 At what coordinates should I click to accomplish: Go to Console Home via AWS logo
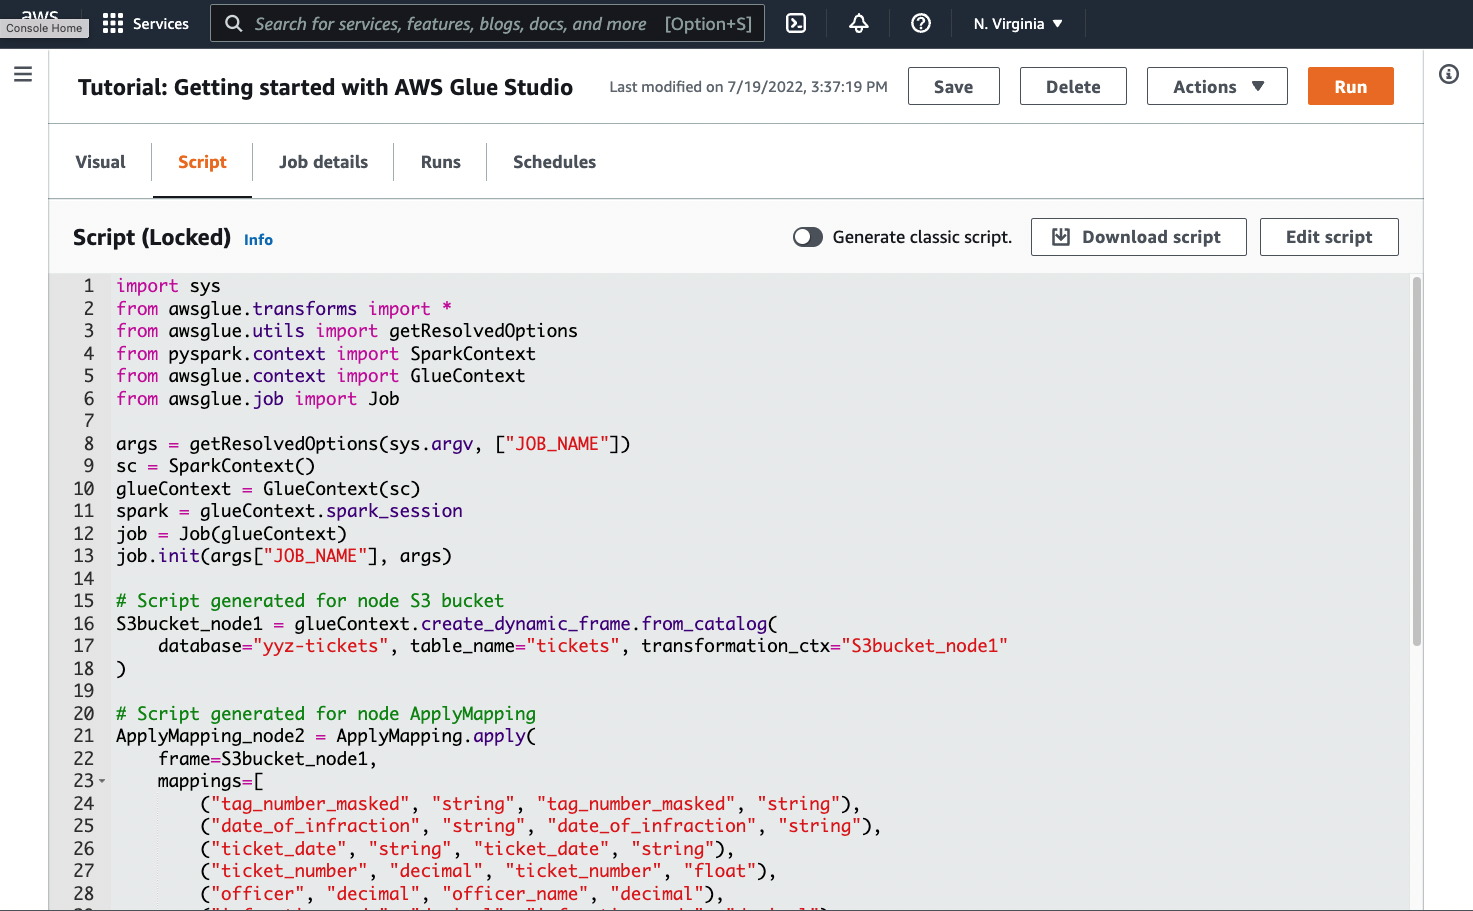(40, 16)
